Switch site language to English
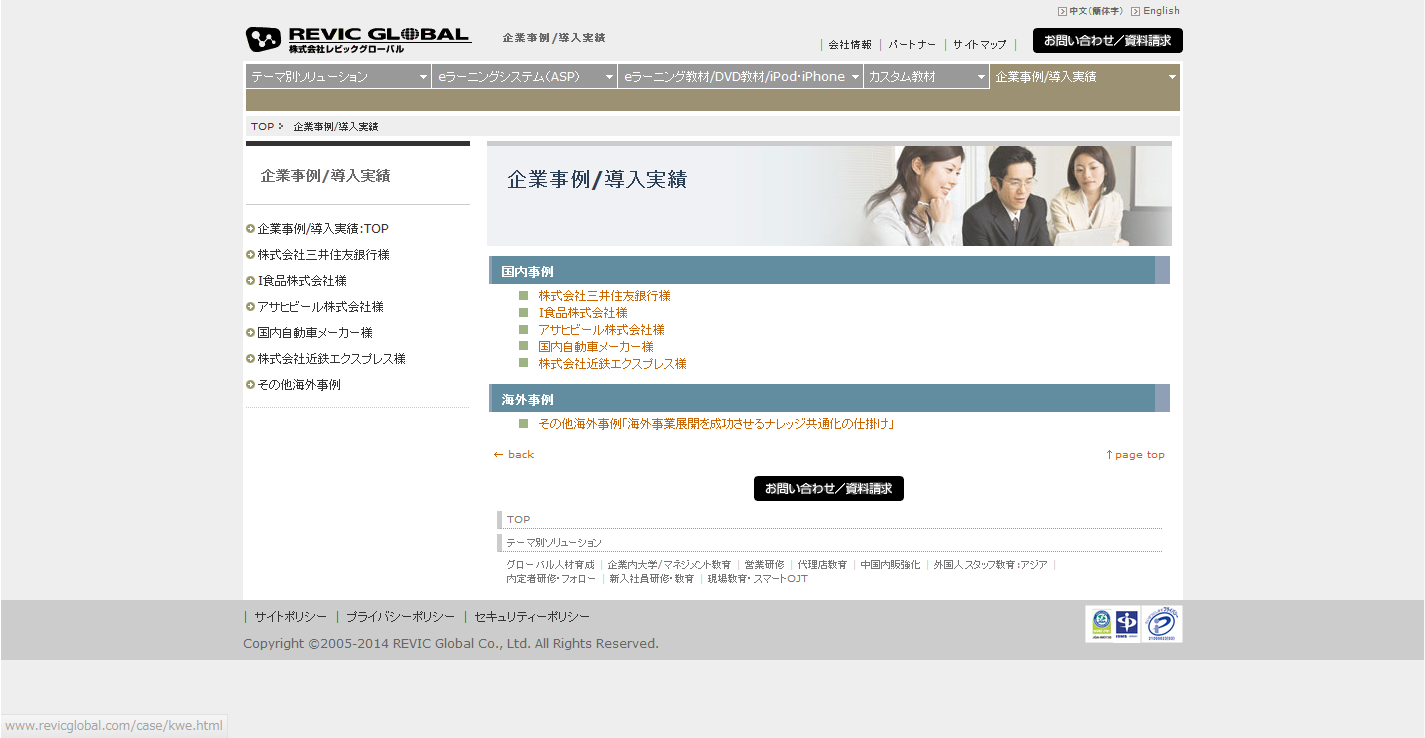 (1161, 11)
